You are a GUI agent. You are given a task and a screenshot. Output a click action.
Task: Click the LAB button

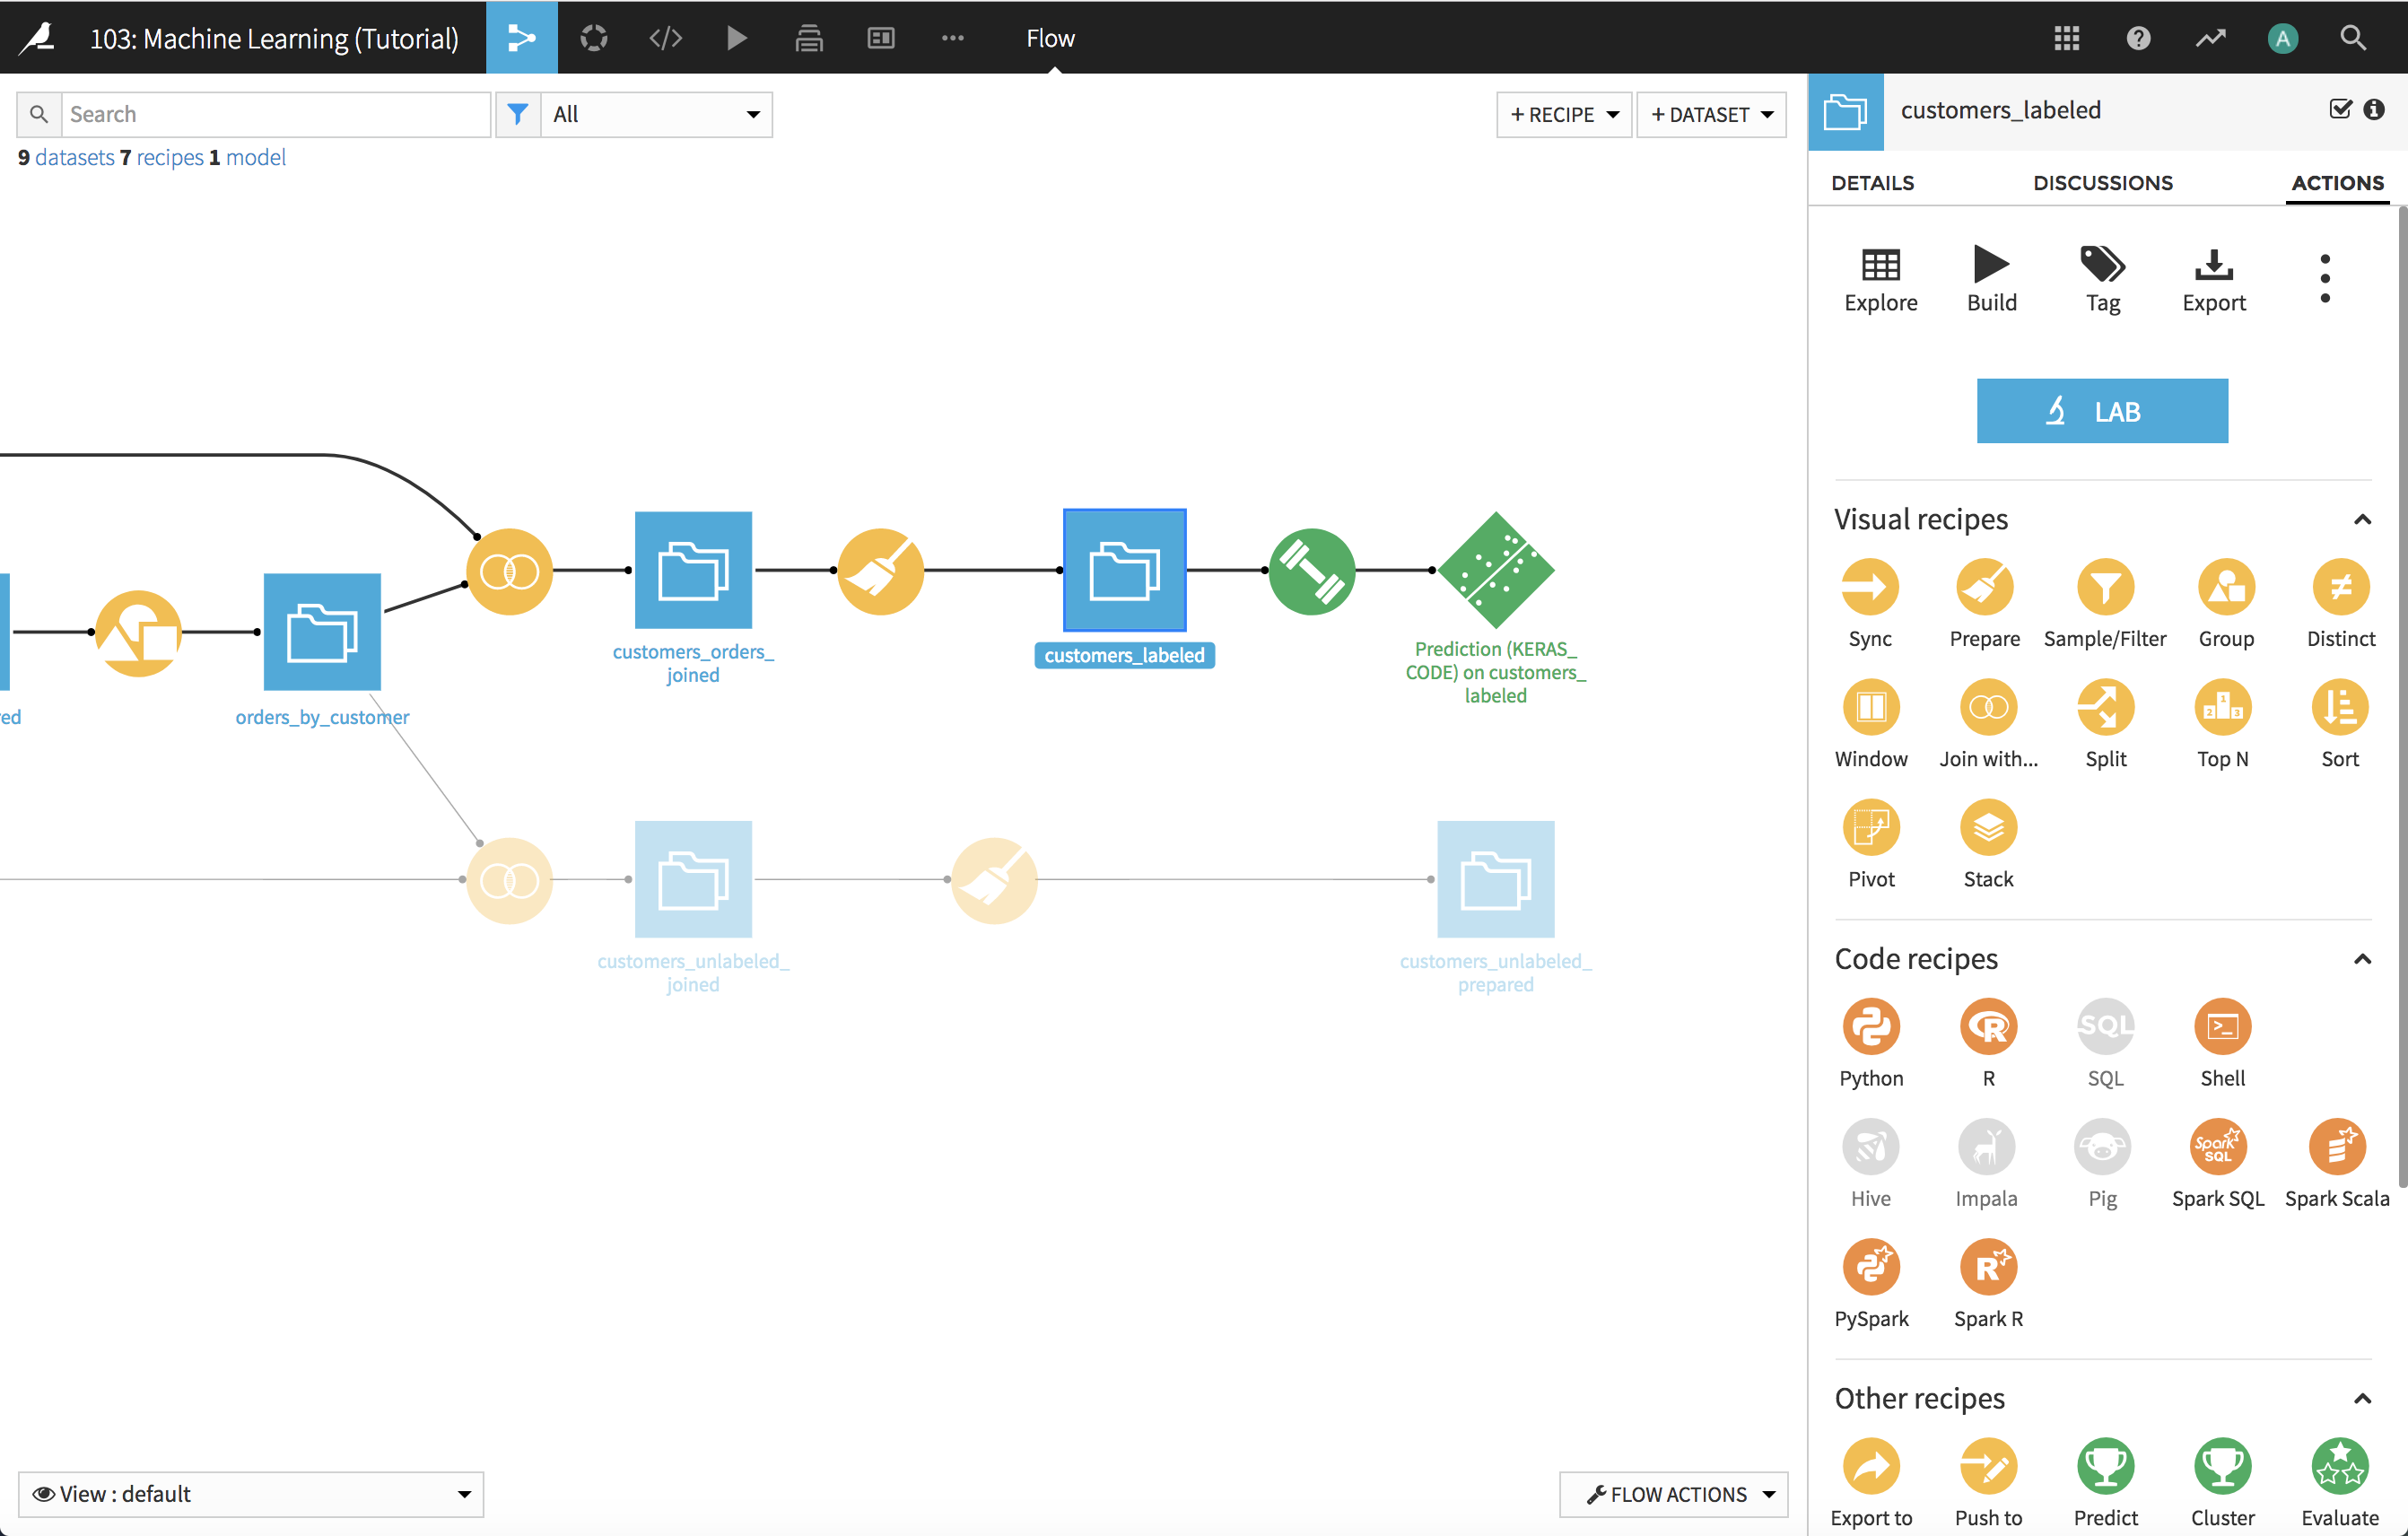click(2101, 411)
